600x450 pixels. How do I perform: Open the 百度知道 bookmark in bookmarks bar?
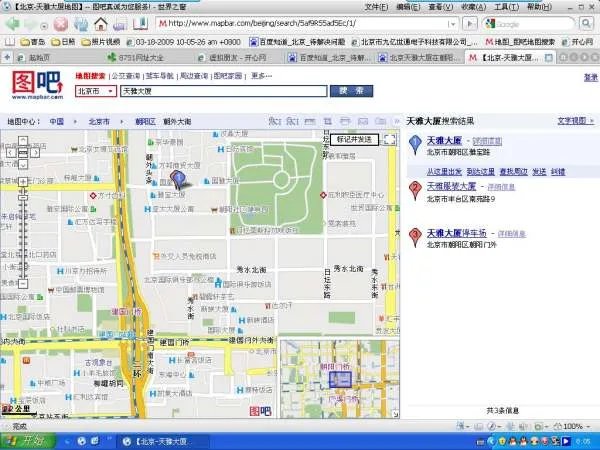click(297, 42)
